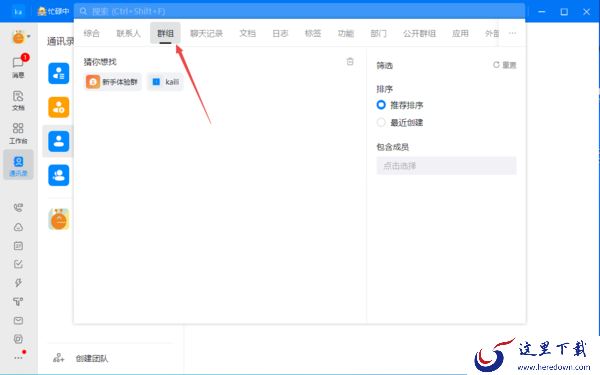Image resolution: width=600 pixels, height=375 pixels.
Task: Click the 创建团队 button
Action: (x=92, y=358)
